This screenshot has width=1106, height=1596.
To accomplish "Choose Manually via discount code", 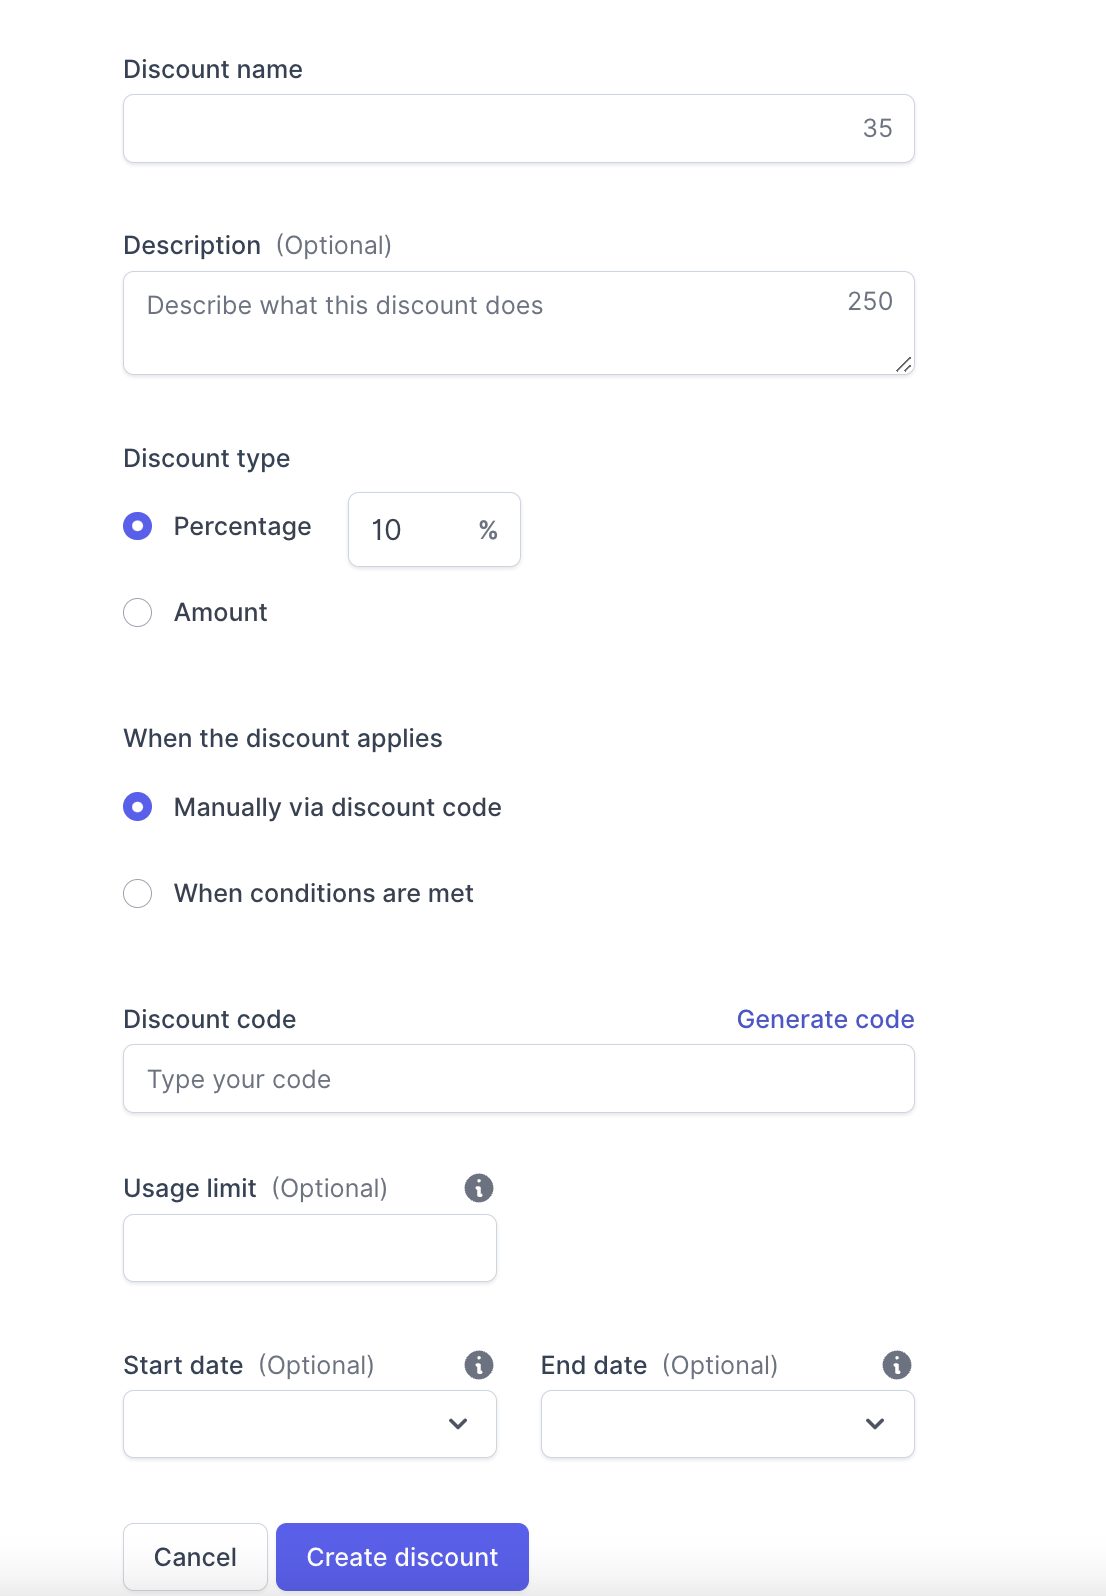I will pos(137,806).
